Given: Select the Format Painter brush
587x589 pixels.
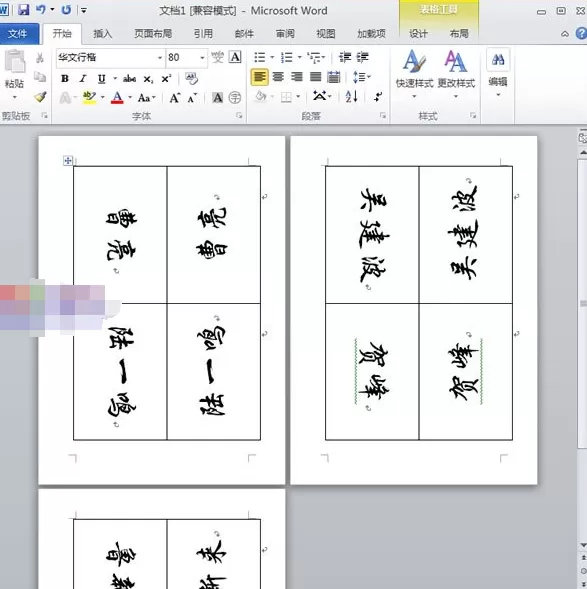Looking at the screenshot, I should [x=40, y=97].
